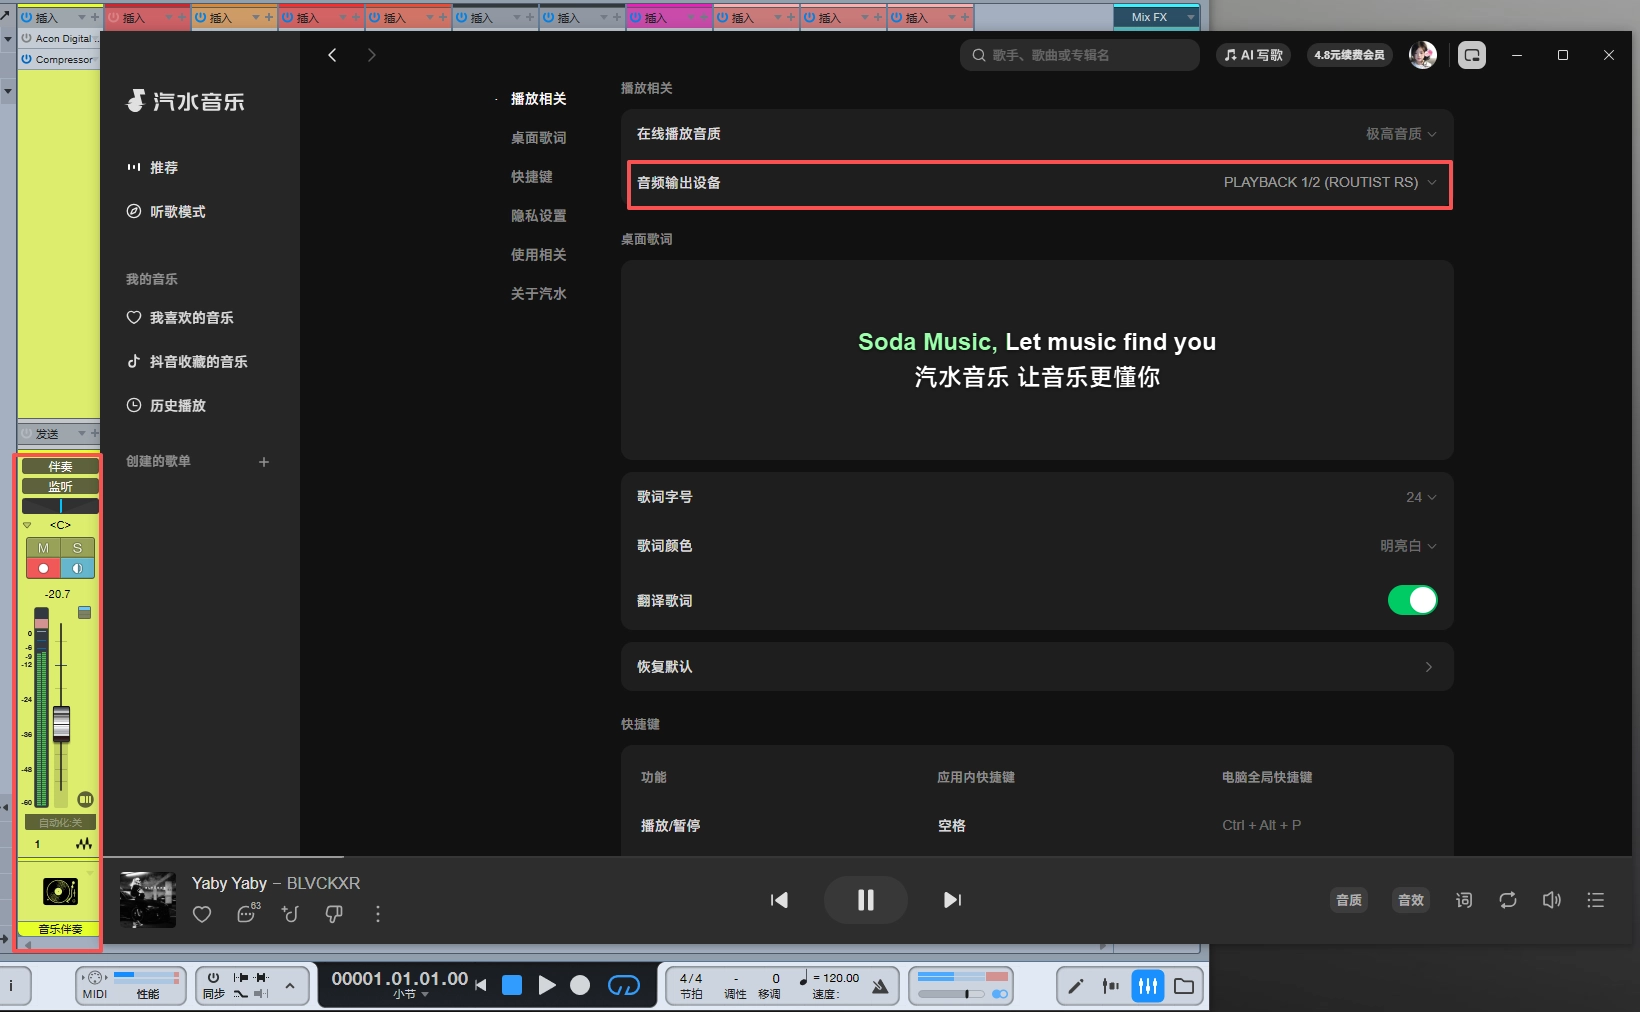Click the DAW transport stop square

512,985
